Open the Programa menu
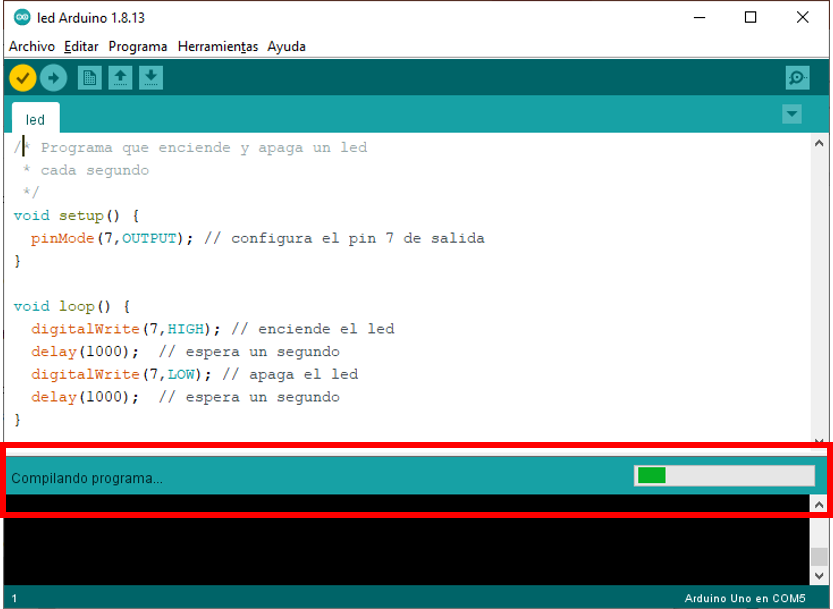The image size is (833, 609). click(x=138, y=46)
